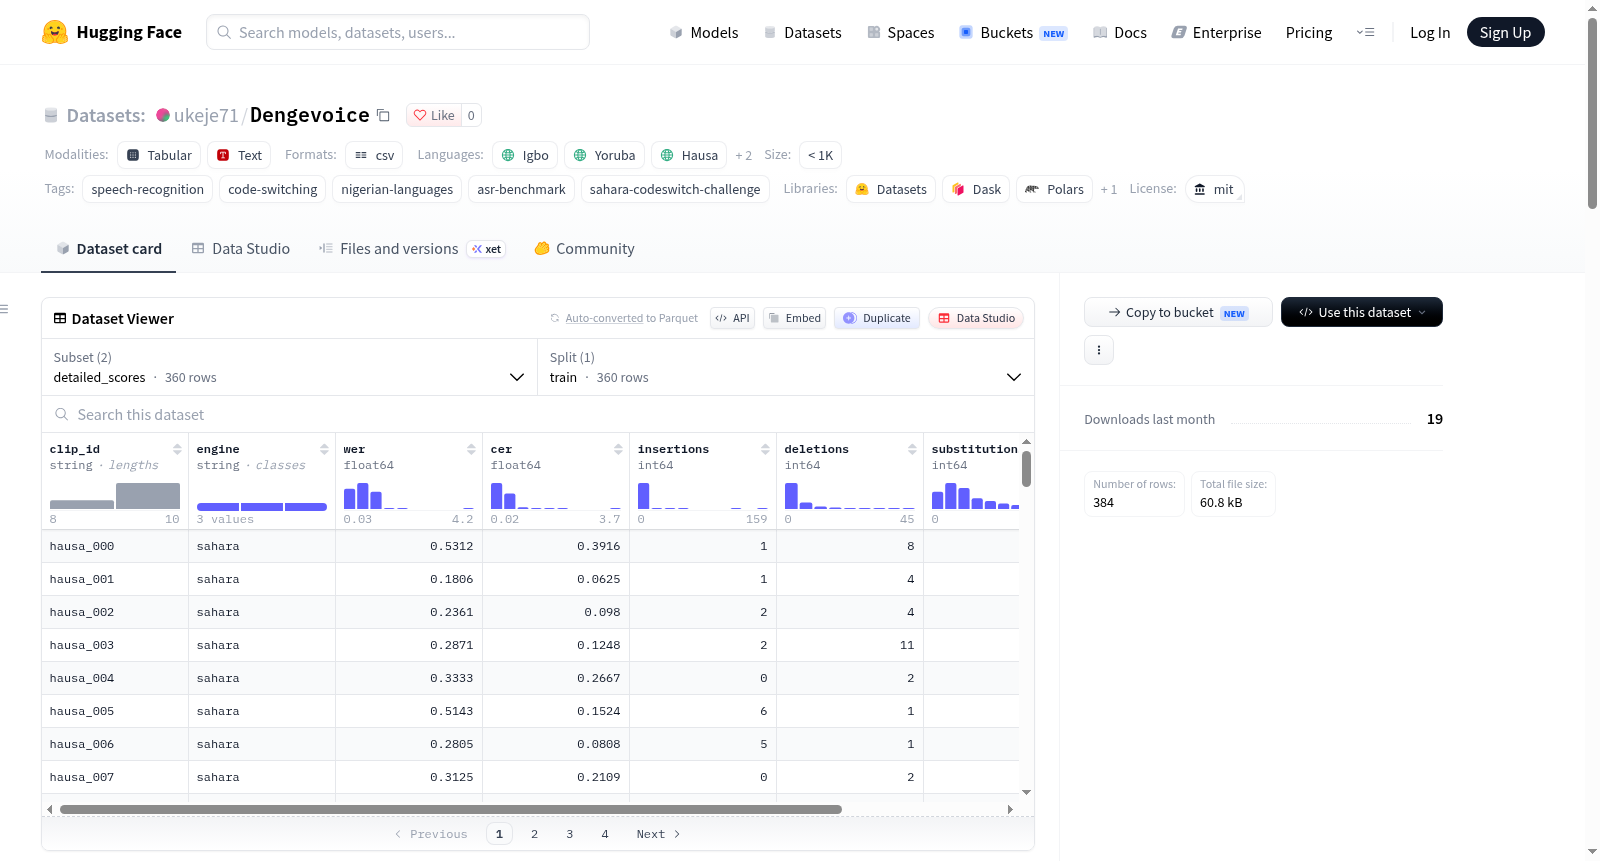The image size is (1600, 861).
Task: Show the +1 more libraries
Action: click(x=1108, y=189)
